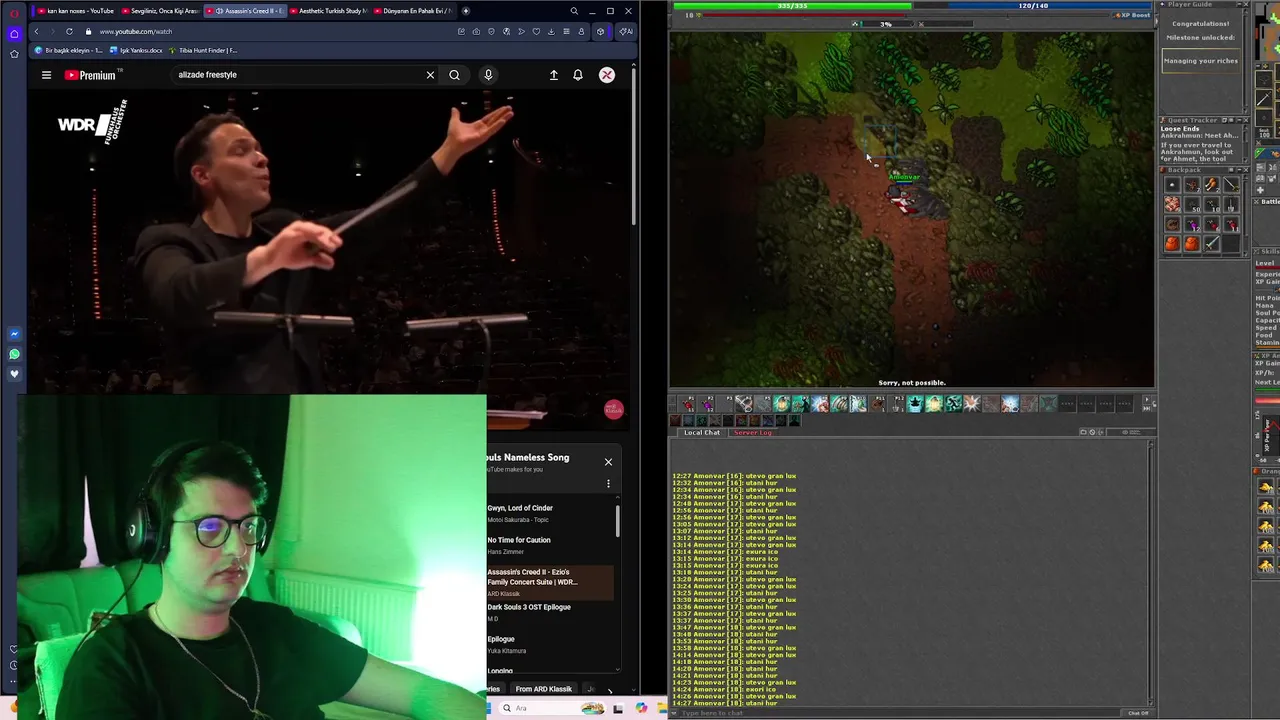This screenshot has height=720, width=1280.
Task: Switch to the 'Aesthetic Turkish Study' browser tab
Action: tap(329, 11)
